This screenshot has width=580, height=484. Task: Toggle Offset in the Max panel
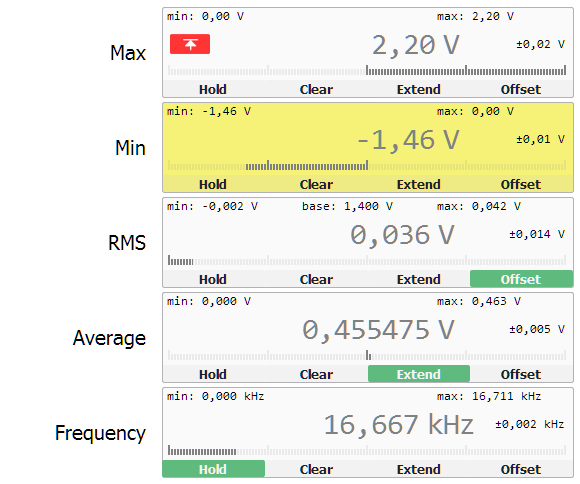click(x=521, y=89)
